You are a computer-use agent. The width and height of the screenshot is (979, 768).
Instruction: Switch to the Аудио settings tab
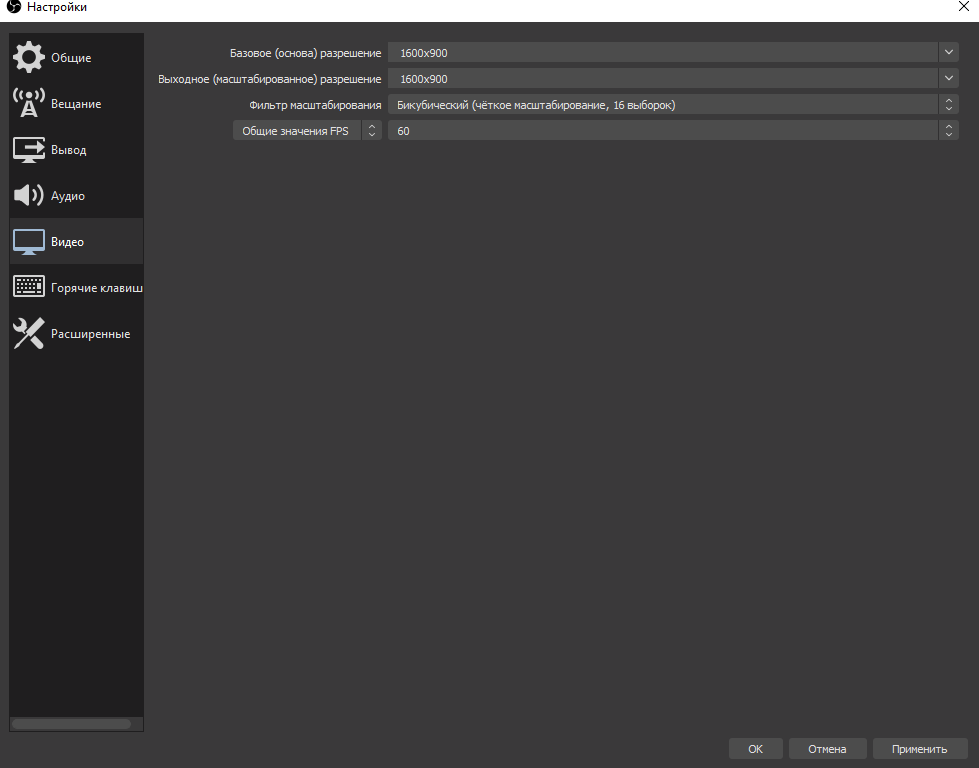click(x=68, y=196)
